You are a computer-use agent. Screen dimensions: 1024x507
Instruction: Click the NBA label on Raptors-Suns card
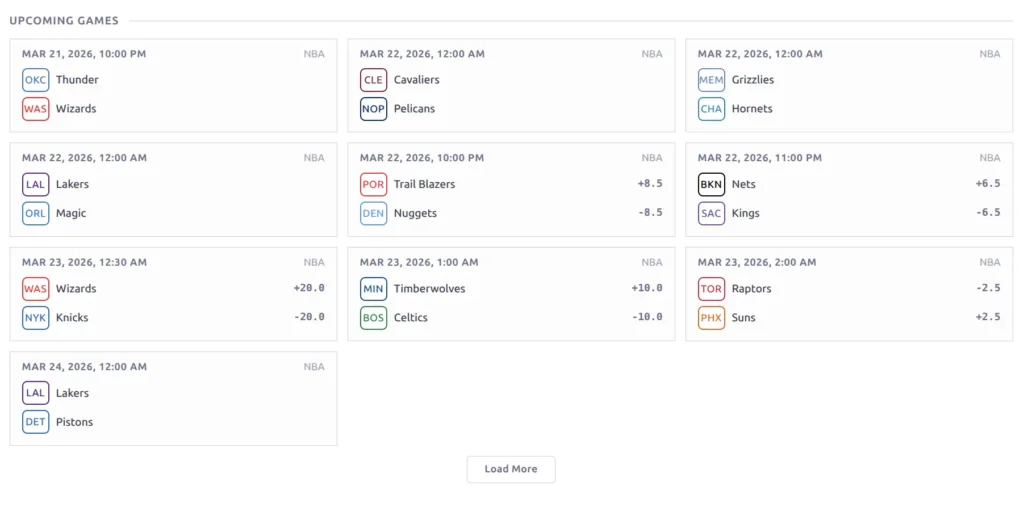tap(989, 263)
